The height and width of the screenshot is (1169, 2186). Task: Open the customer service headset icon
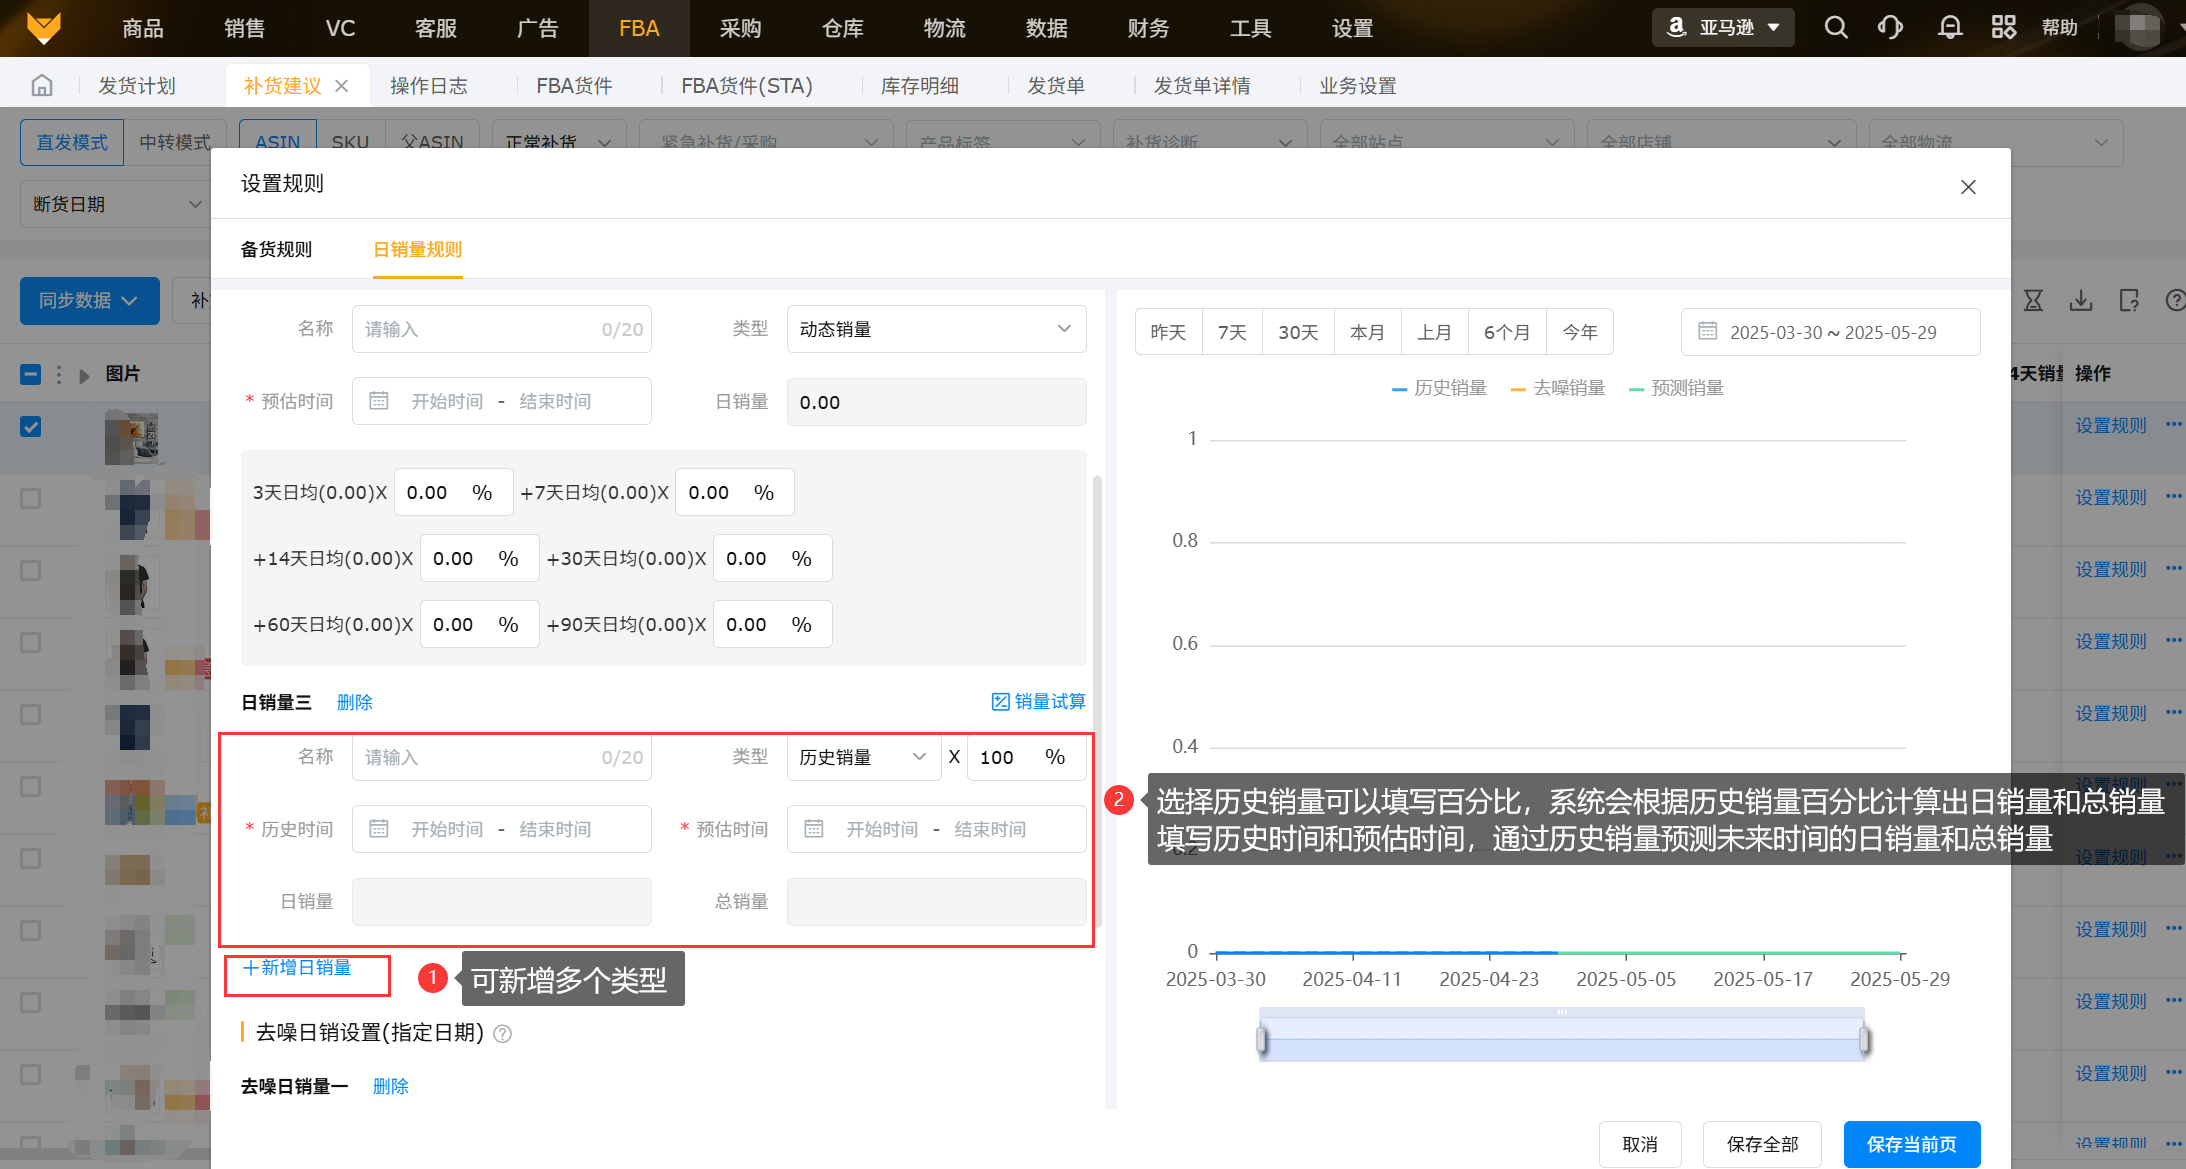coord(1890,27)
